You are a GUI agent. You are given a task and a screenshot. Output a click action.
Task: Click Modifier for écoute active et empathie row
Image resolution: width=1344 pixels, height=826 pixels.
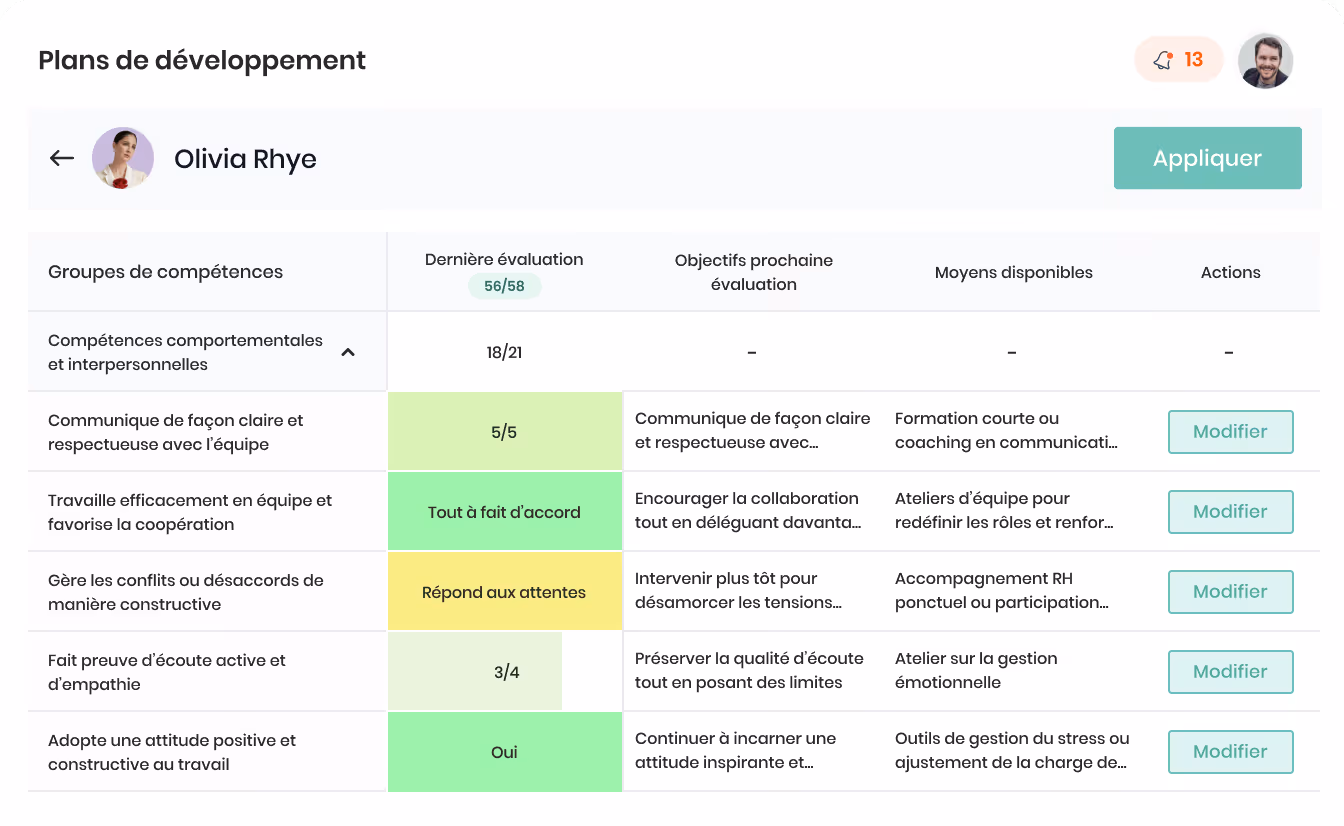click(1230, 672)
